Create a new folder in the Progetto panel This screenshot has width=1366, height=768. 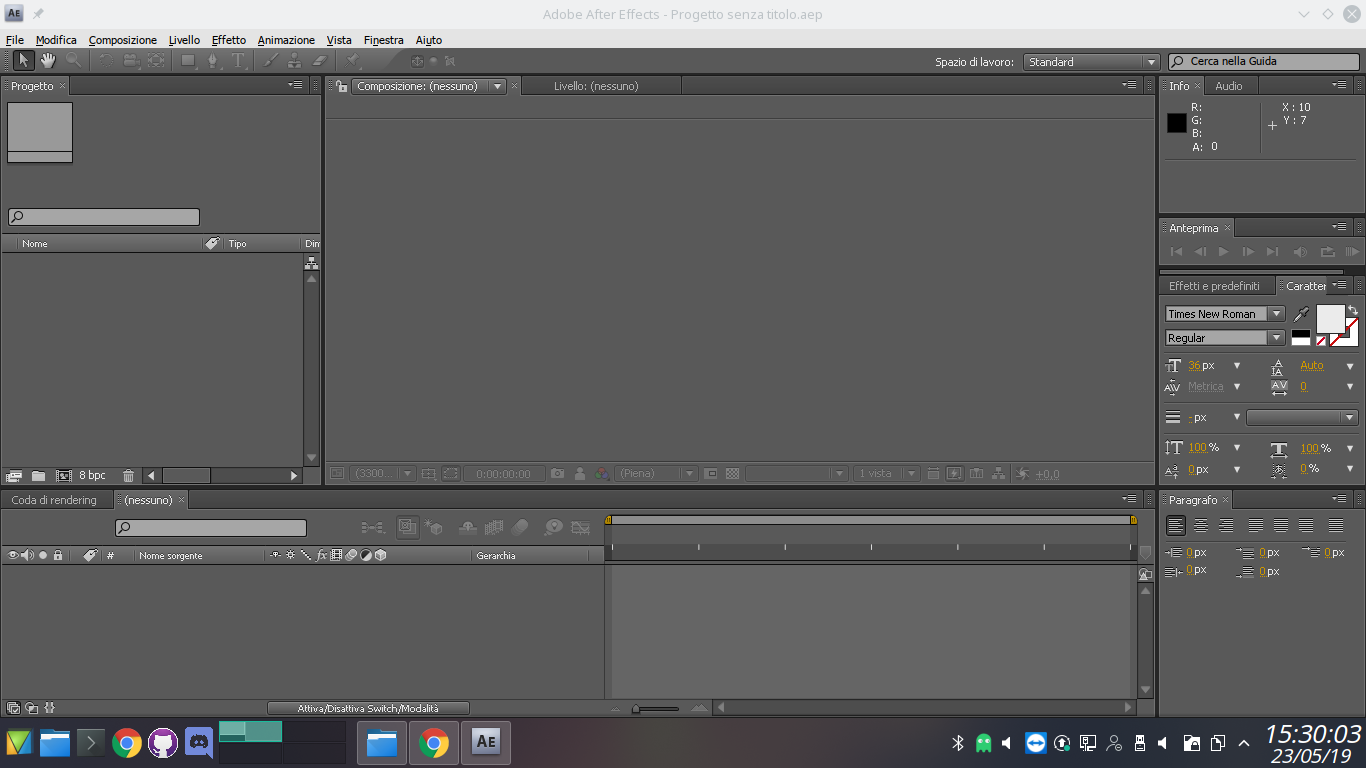pyautogui.click(x=38, y=476)
